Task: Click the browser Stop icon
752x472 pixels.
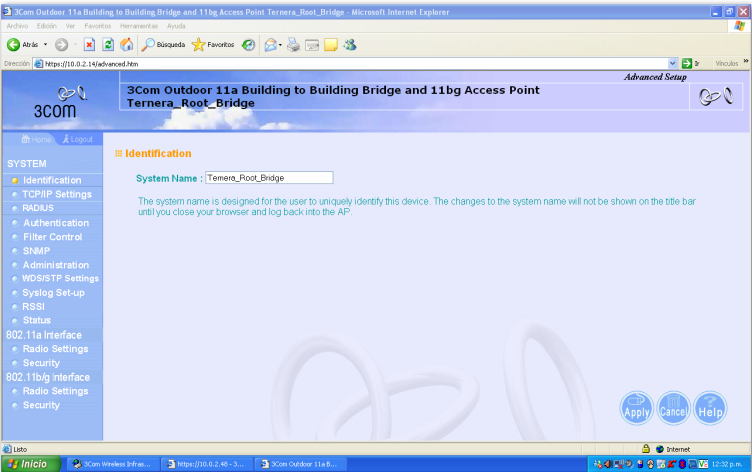Action: 90,44
